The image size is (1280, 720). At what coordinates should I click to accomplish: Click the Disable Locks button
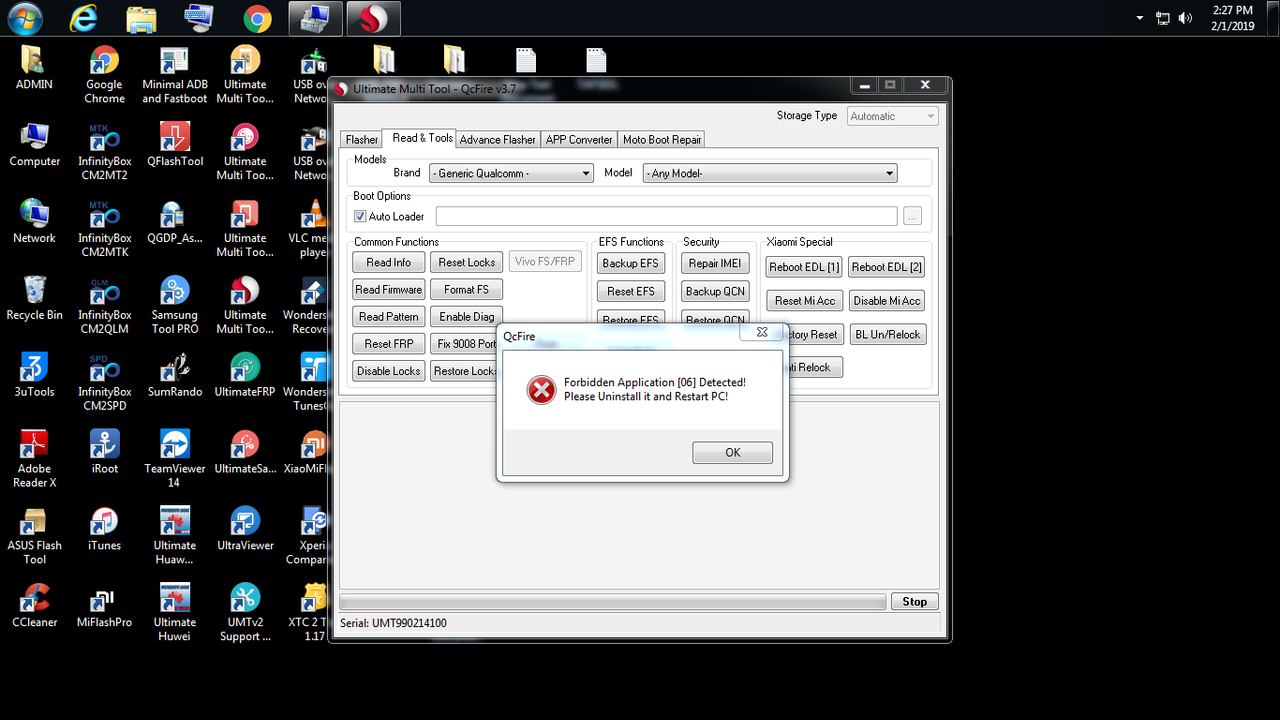coord(388,371)
